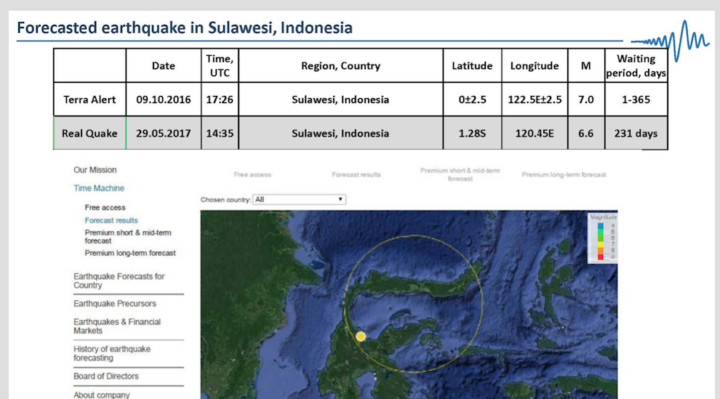Open the Chosen country dropdown
Viewport: 720px width, 399px height.
(299, 199)
